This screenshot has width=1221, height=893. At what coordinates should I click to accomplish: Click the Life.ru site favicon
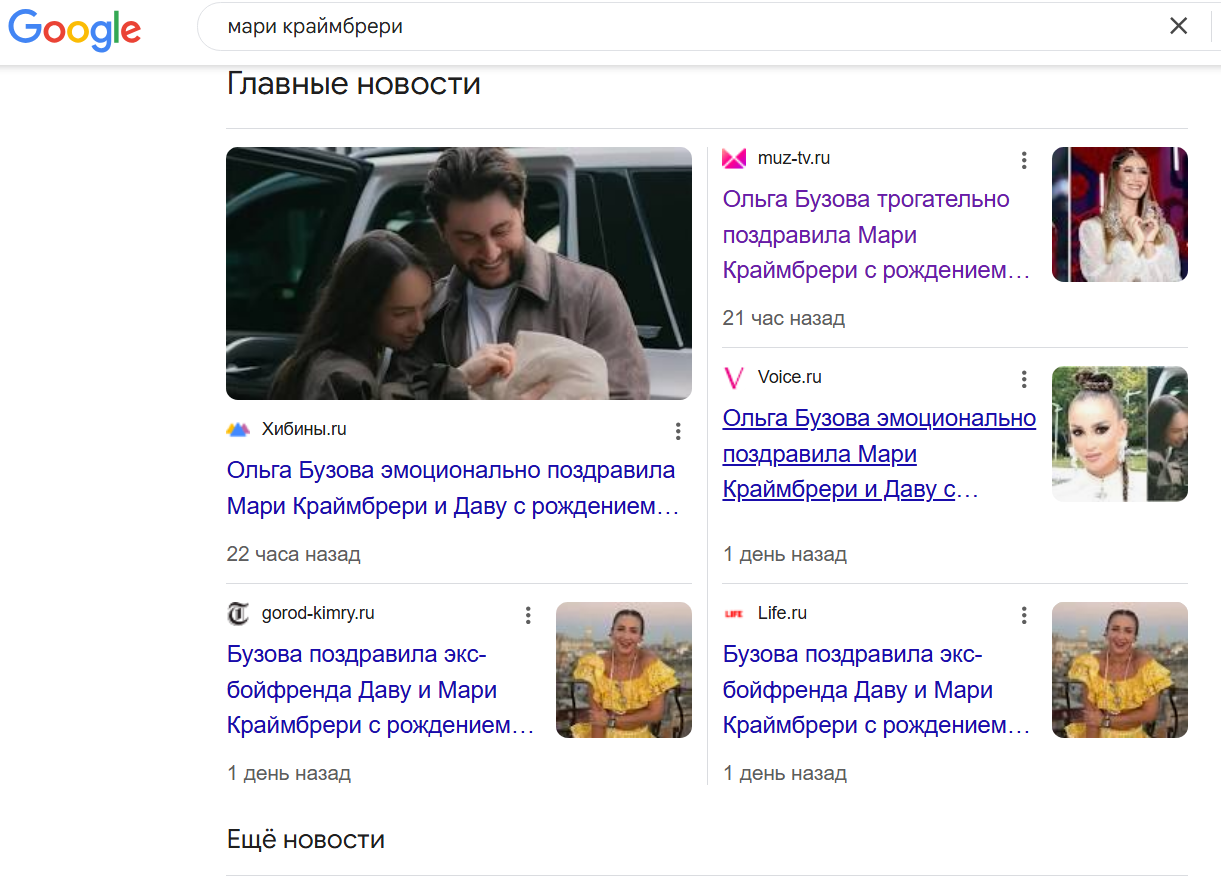734,613
